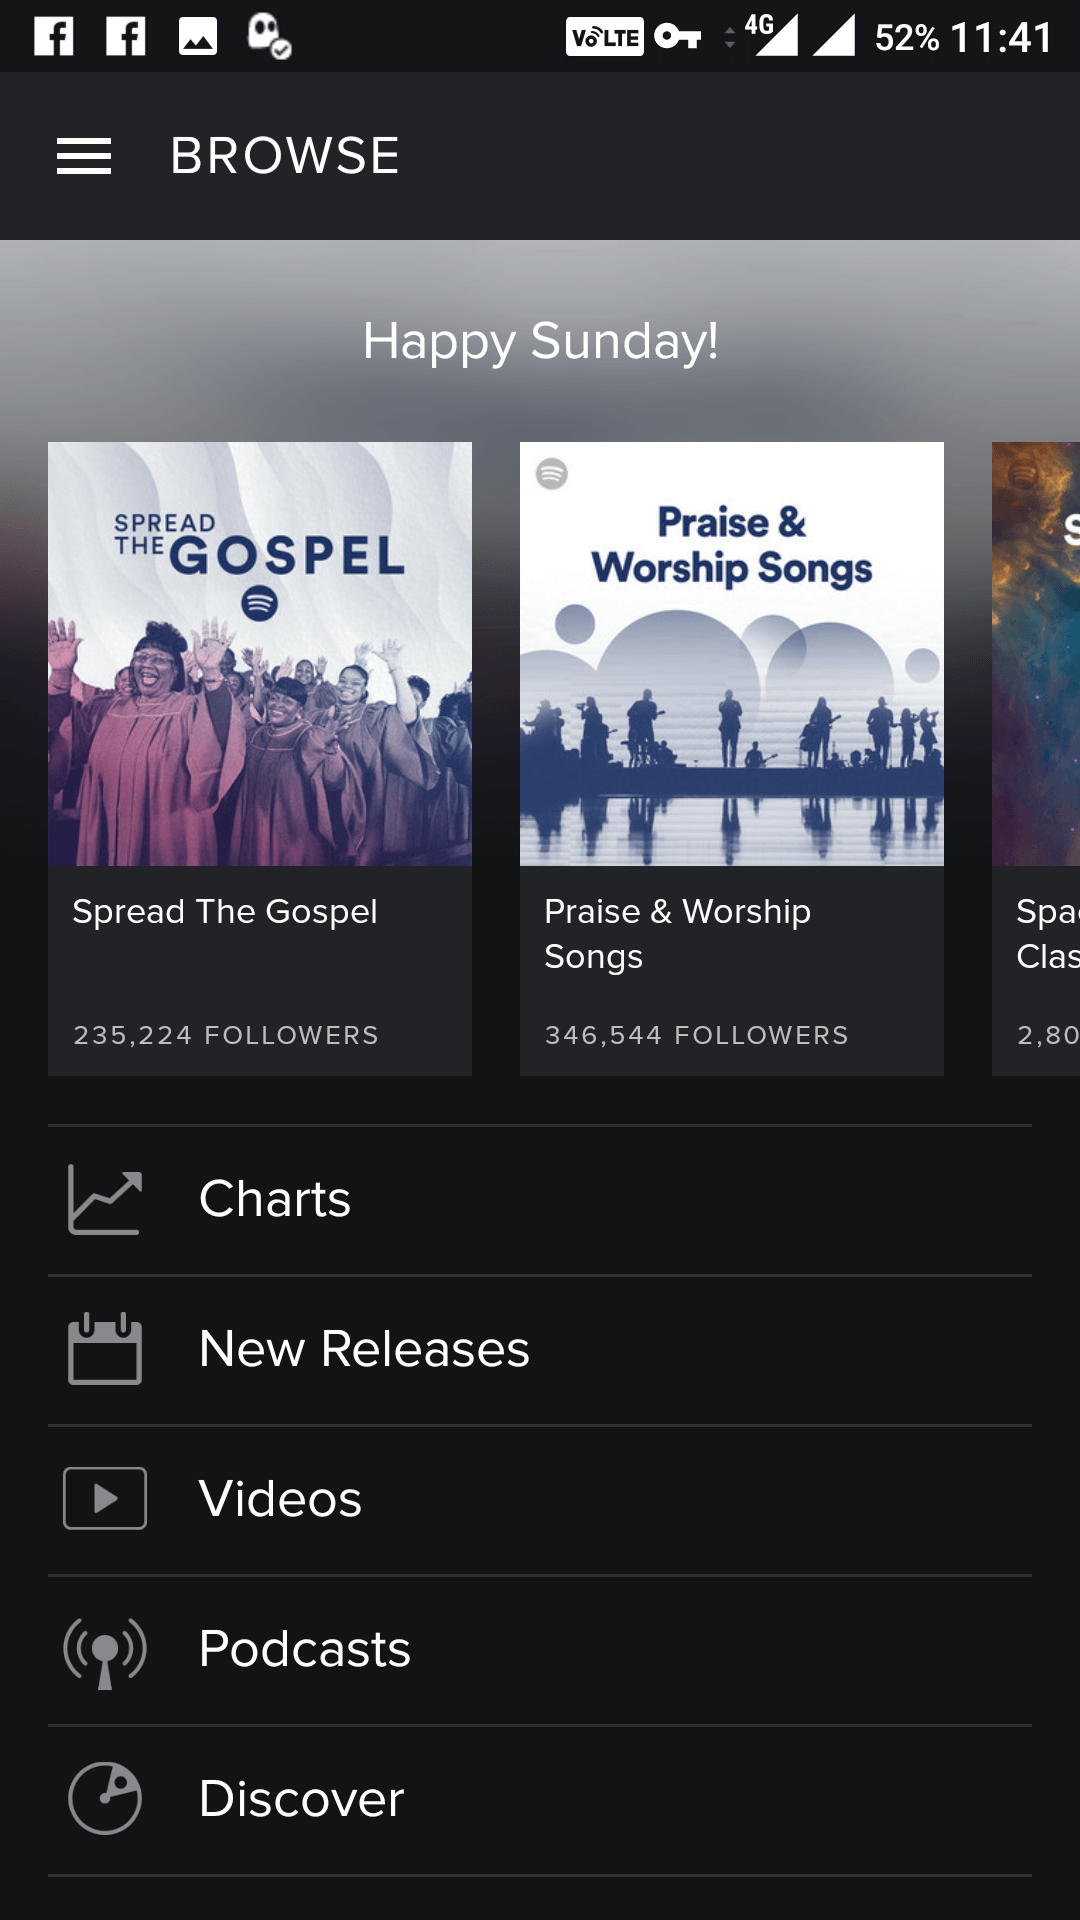The height and width of the screenshot is (1920, 1080).
Task: Tap the Podcasts broadcast icon
Action: 105,1650
